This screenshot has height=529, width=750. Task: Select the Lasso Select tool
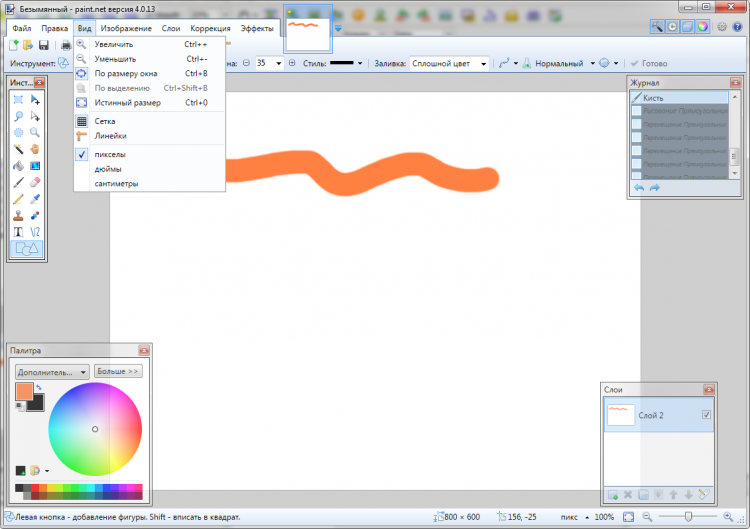pyautogui.click(x=18, y=116)
